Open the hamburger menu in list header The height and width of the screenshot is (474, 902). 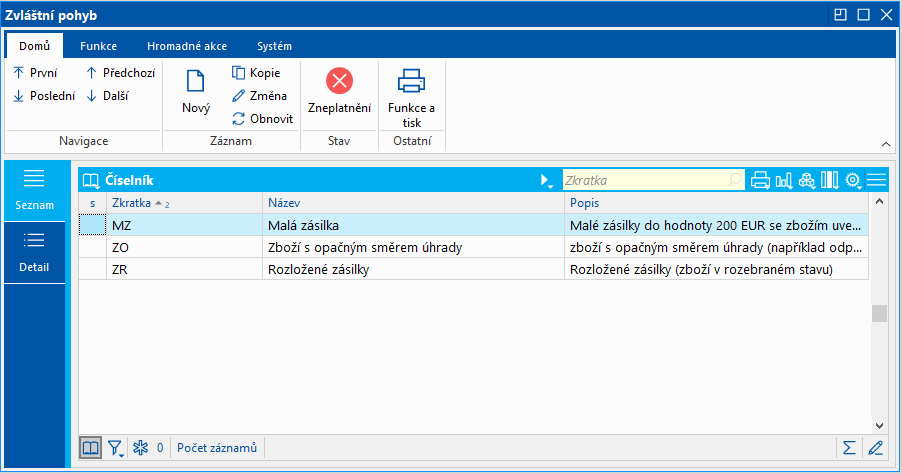[876, 181]
